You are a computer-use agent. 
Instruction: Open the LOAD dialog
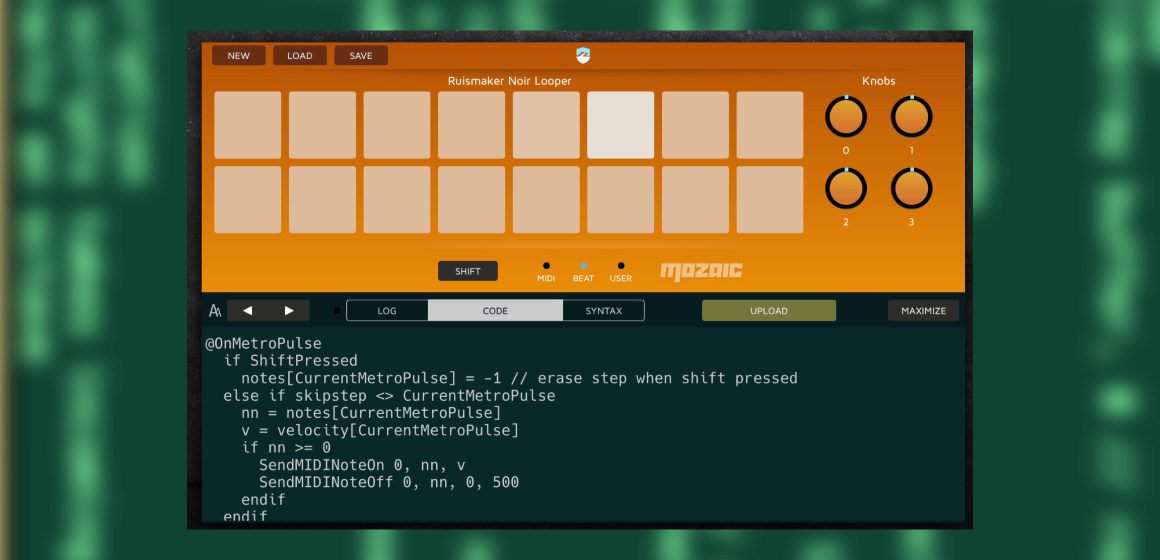(x=300, y=55)
